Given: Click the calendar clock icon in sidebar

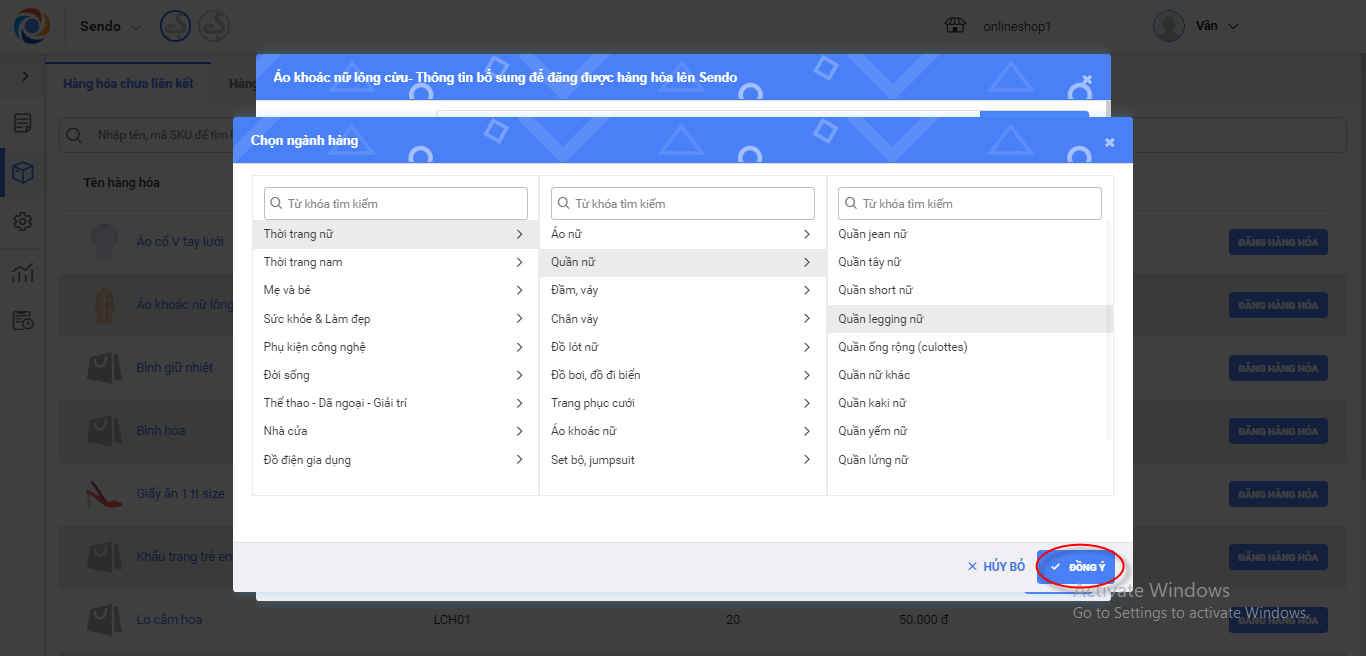Looking at the screenshot, I should 22,321.
